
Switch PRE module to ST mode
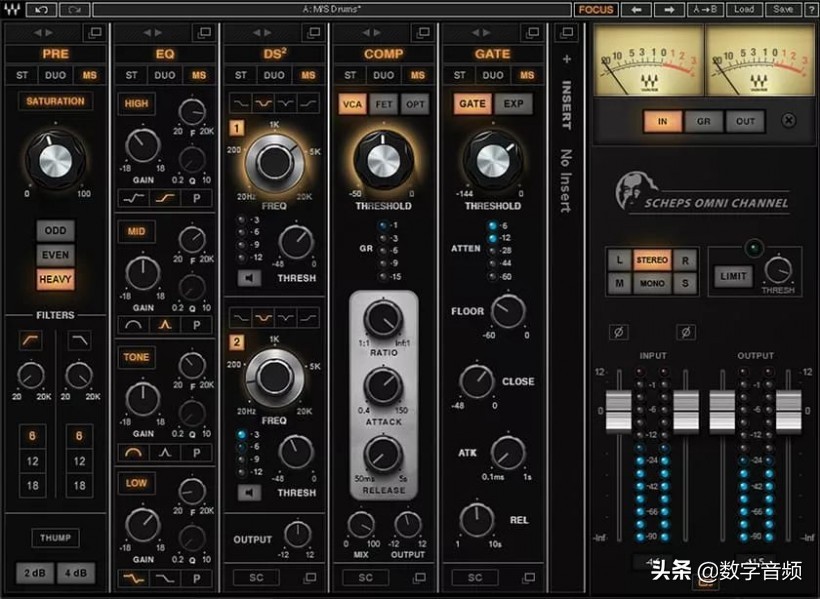(22, 75)
